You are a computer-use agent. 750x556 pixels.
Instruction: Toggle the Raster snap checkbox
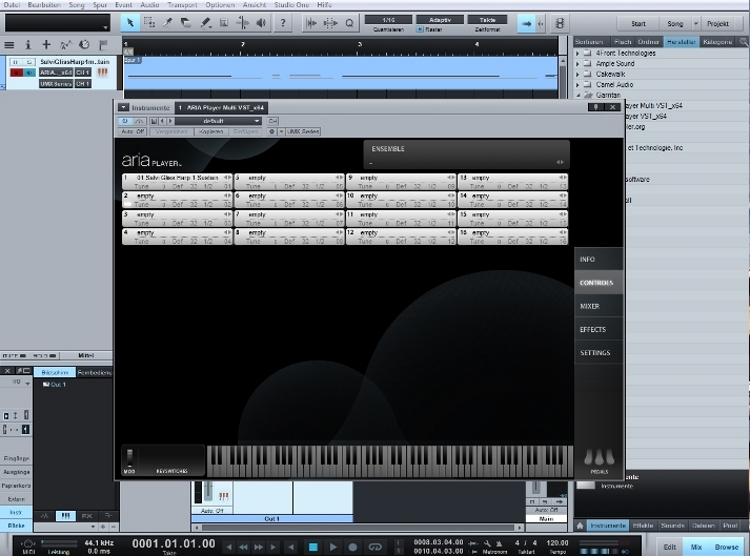point(419,30)
